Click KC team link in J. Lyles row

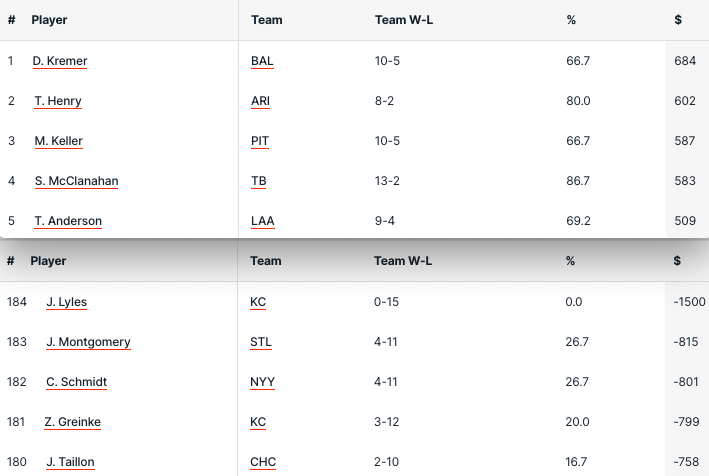click(x=258, y=302)
